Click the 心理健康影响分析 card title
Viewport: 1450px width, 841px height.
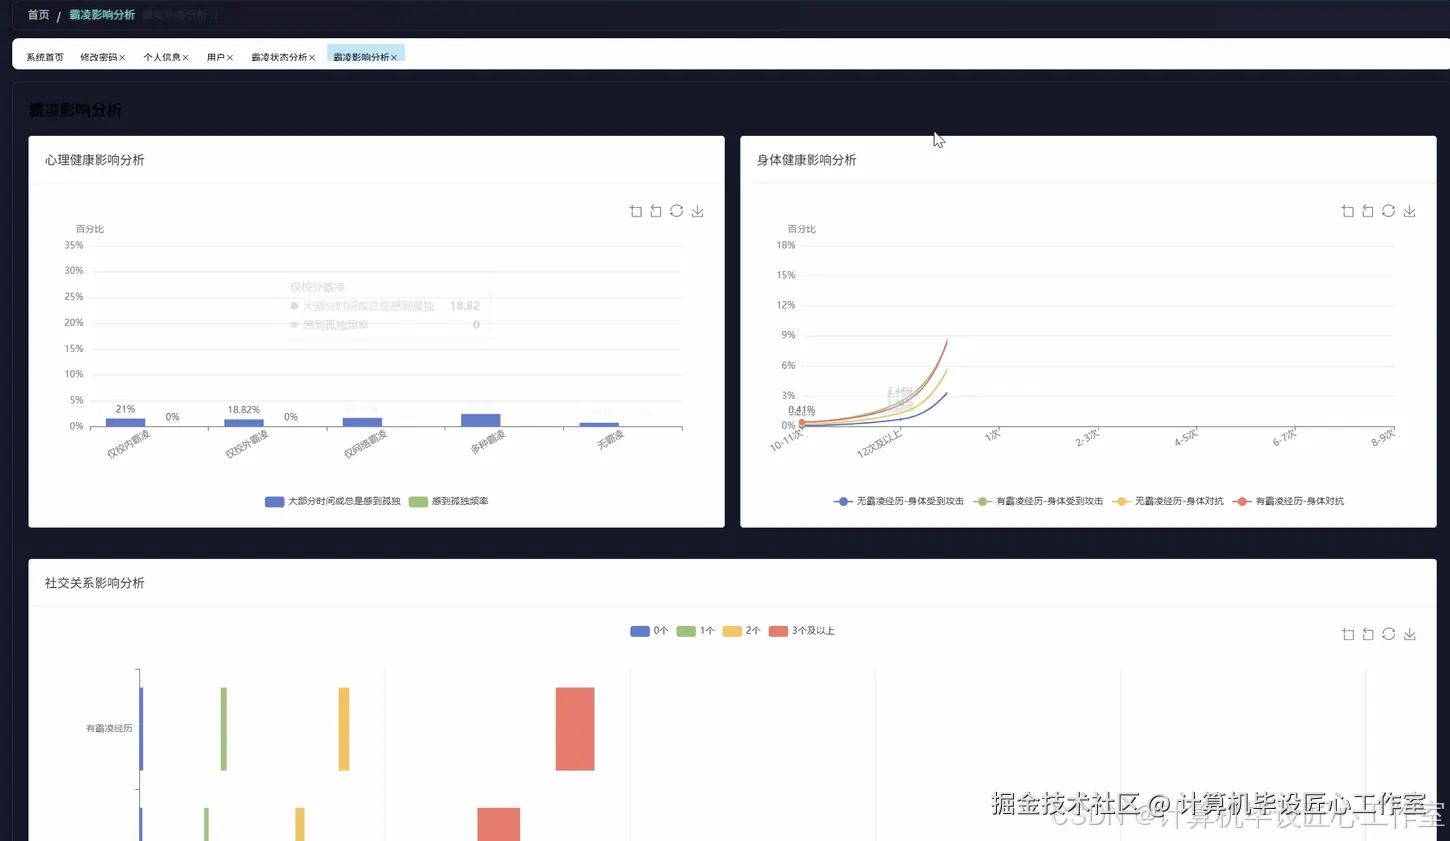pyautogui.click(x=95, y=160)
